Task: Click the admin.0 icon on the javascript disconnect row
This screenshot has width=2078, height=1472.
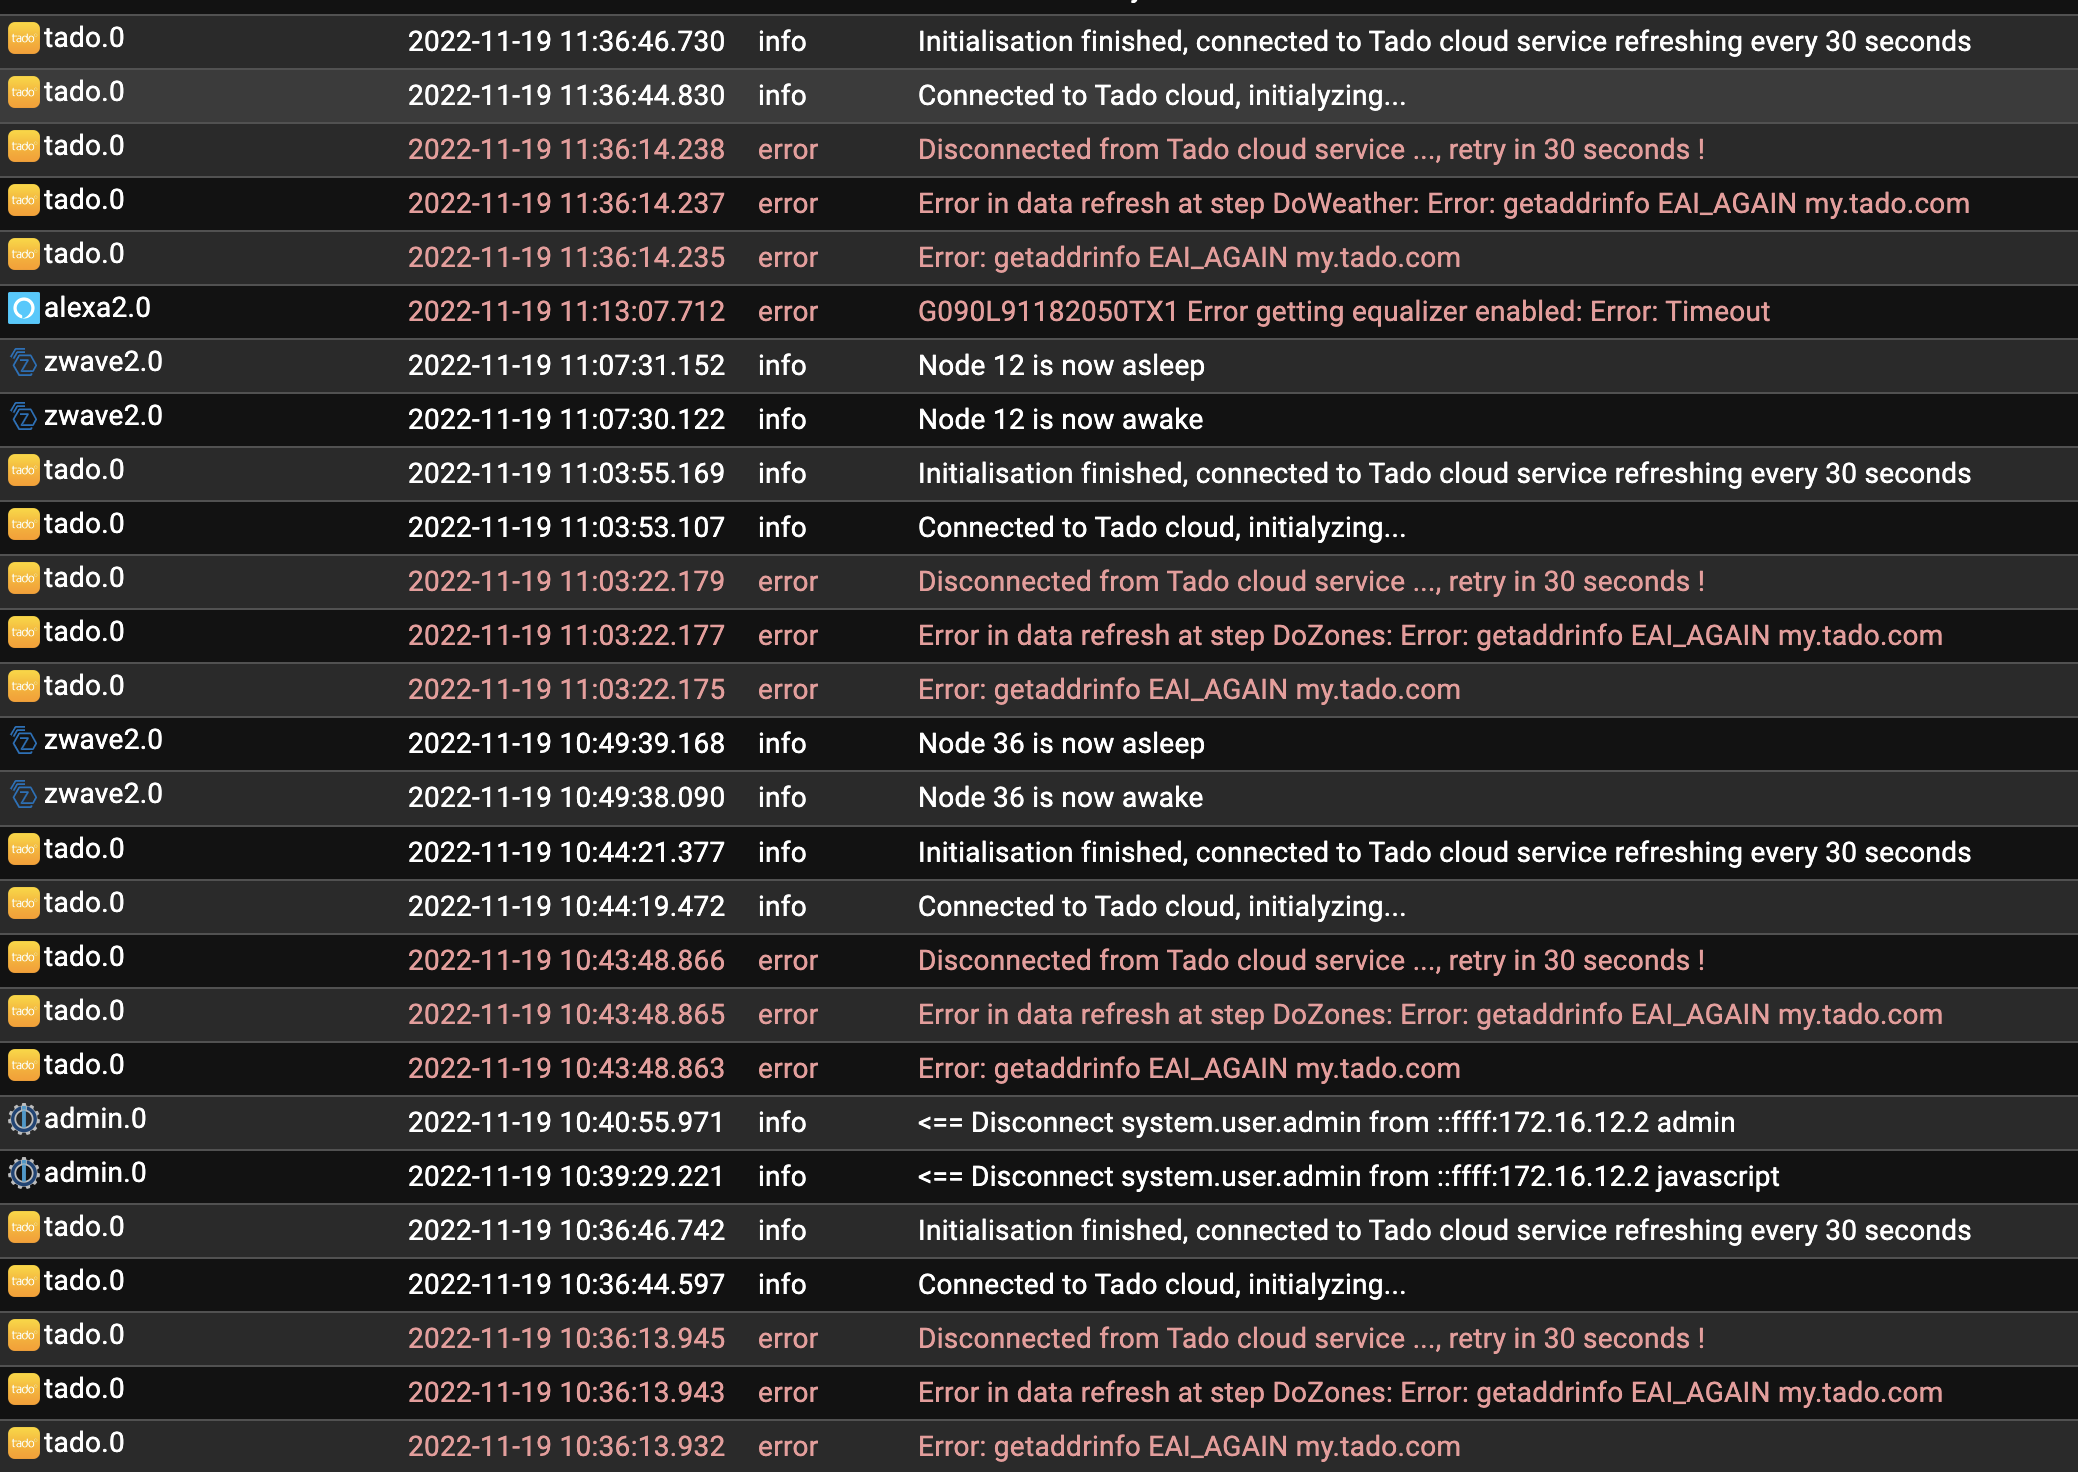Action: 22,1173
